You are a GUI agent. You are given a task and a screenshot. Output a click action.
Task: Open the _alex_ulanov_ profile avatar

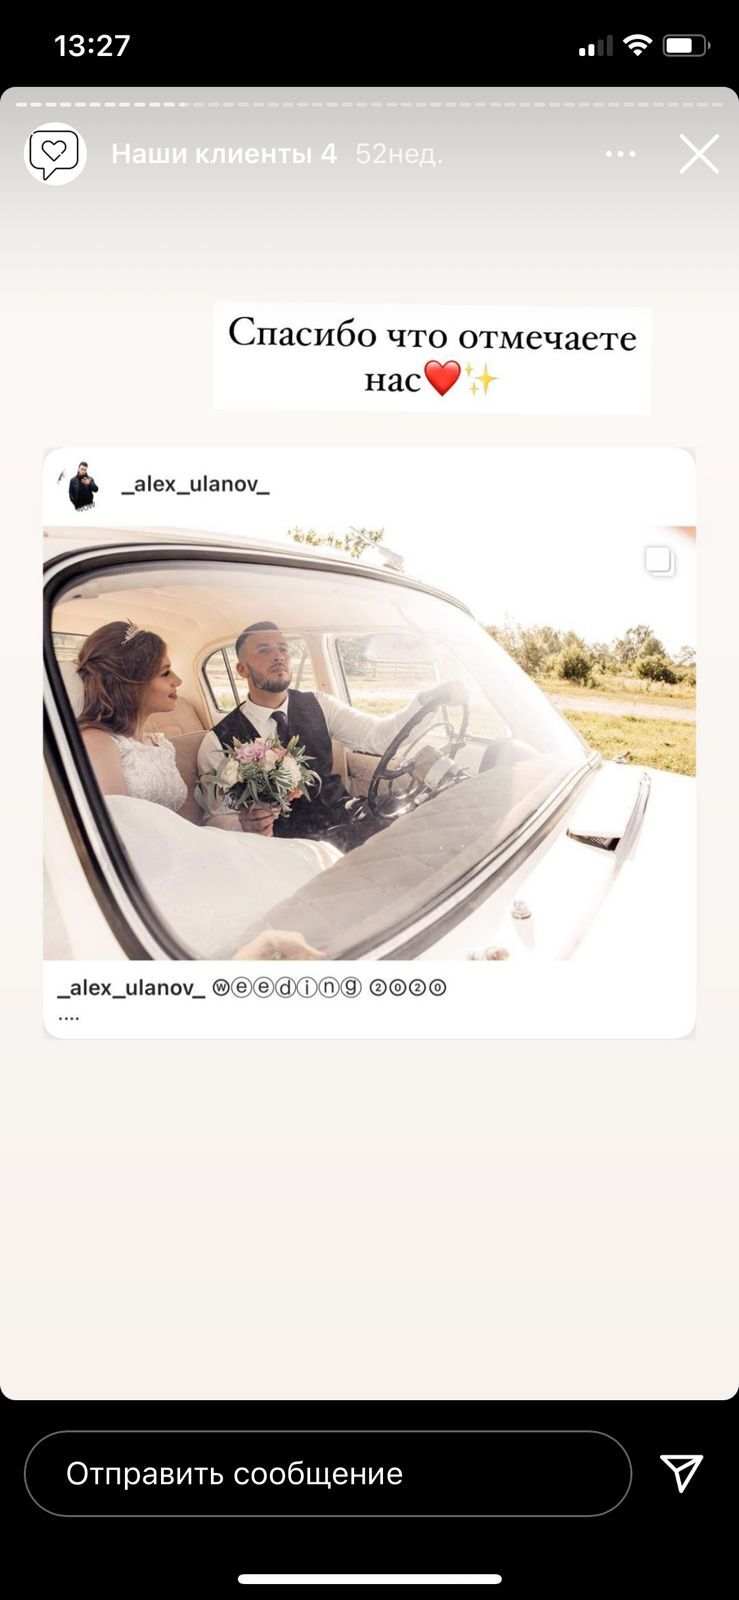pos(83,486)
